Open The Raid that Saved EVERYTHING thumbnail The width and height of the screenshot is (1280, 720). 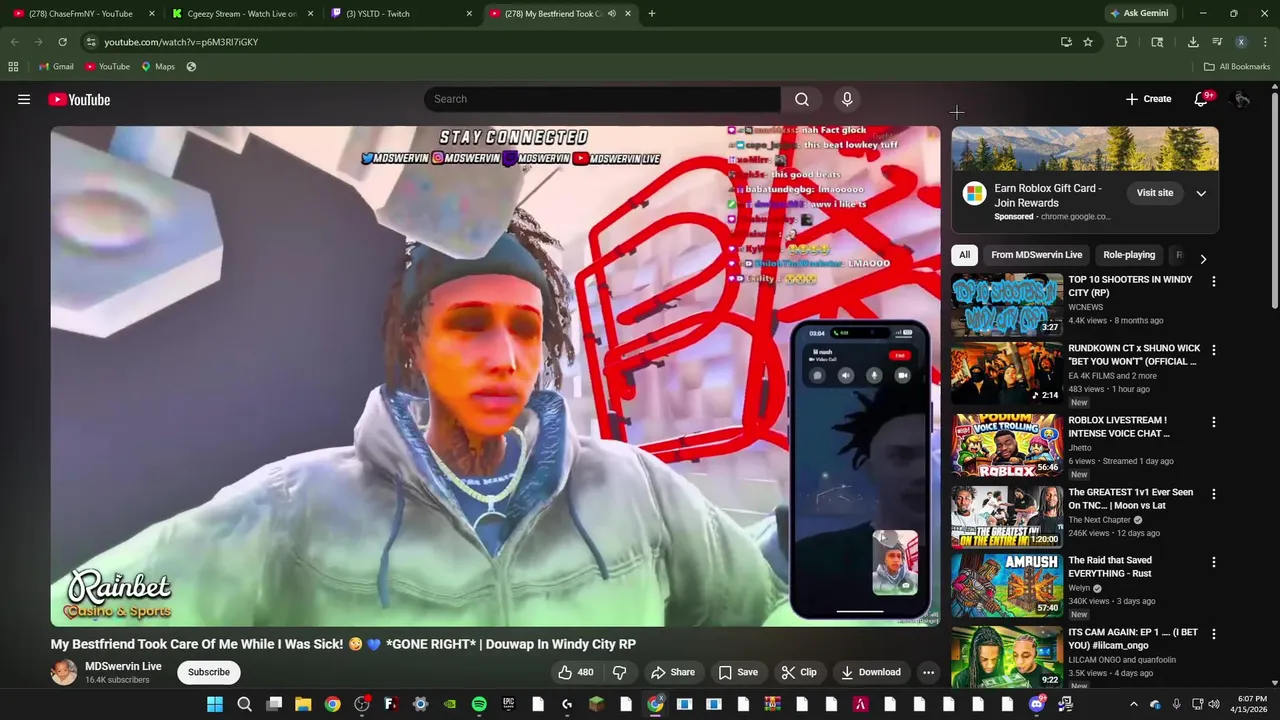[x=1007, y=585]
